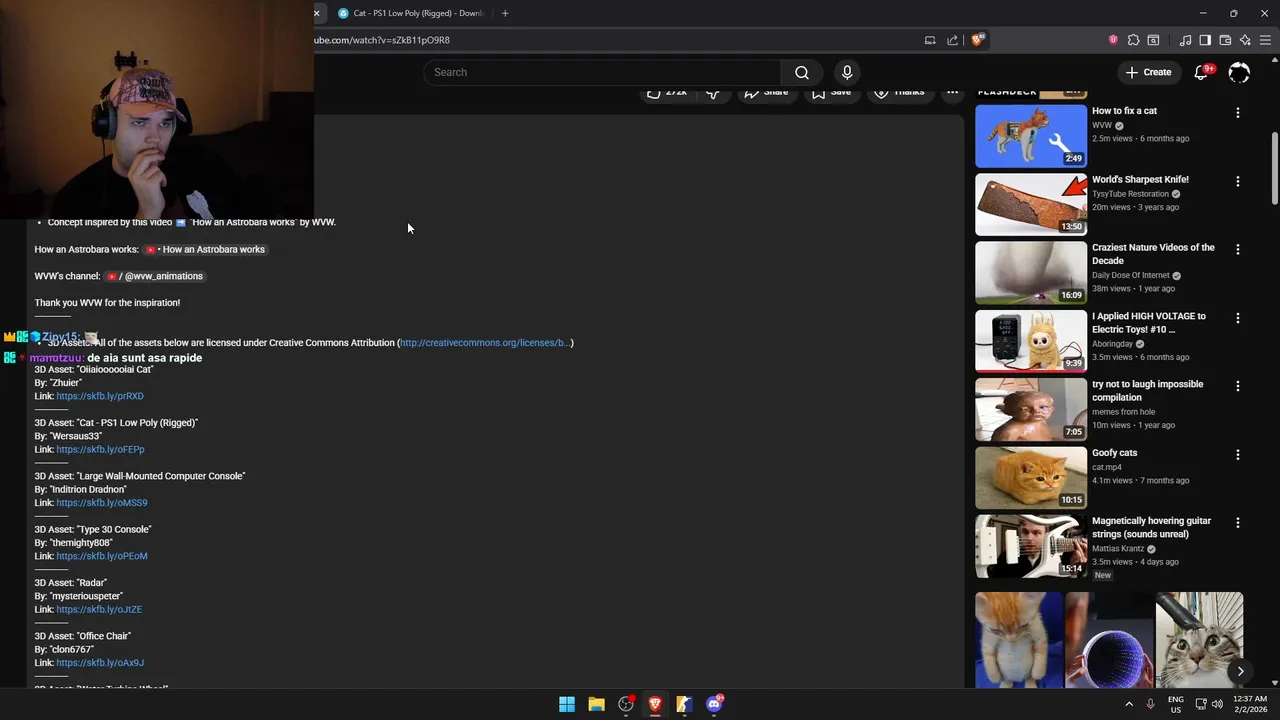The width and height of the screenshot is (1280, 720).
Task: Open Office Chair link skfb.ly/oAx9J
Action: pyautogui.click(x=100, y=663)
